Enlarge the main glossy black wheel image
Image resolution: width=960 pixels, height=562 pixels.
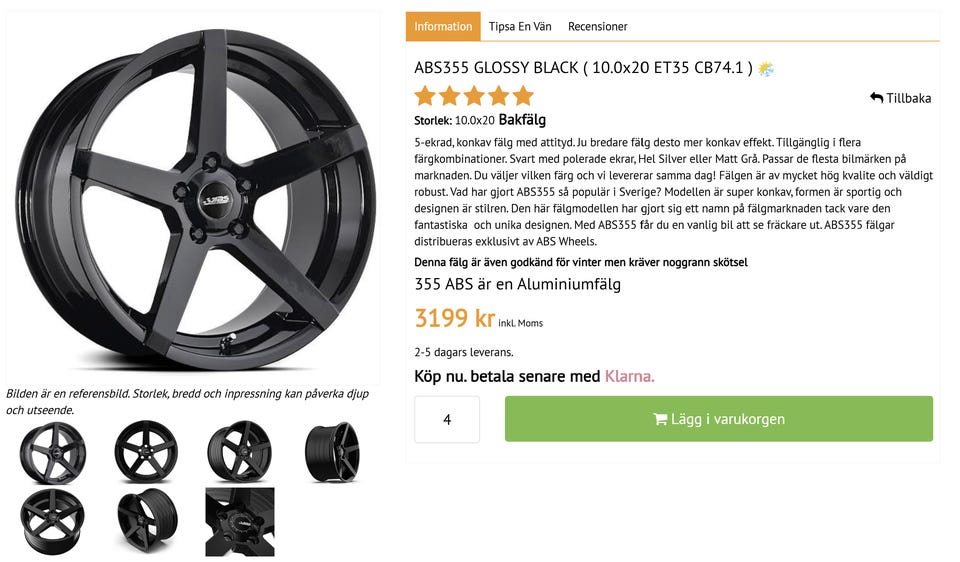(x=193, y=199)
